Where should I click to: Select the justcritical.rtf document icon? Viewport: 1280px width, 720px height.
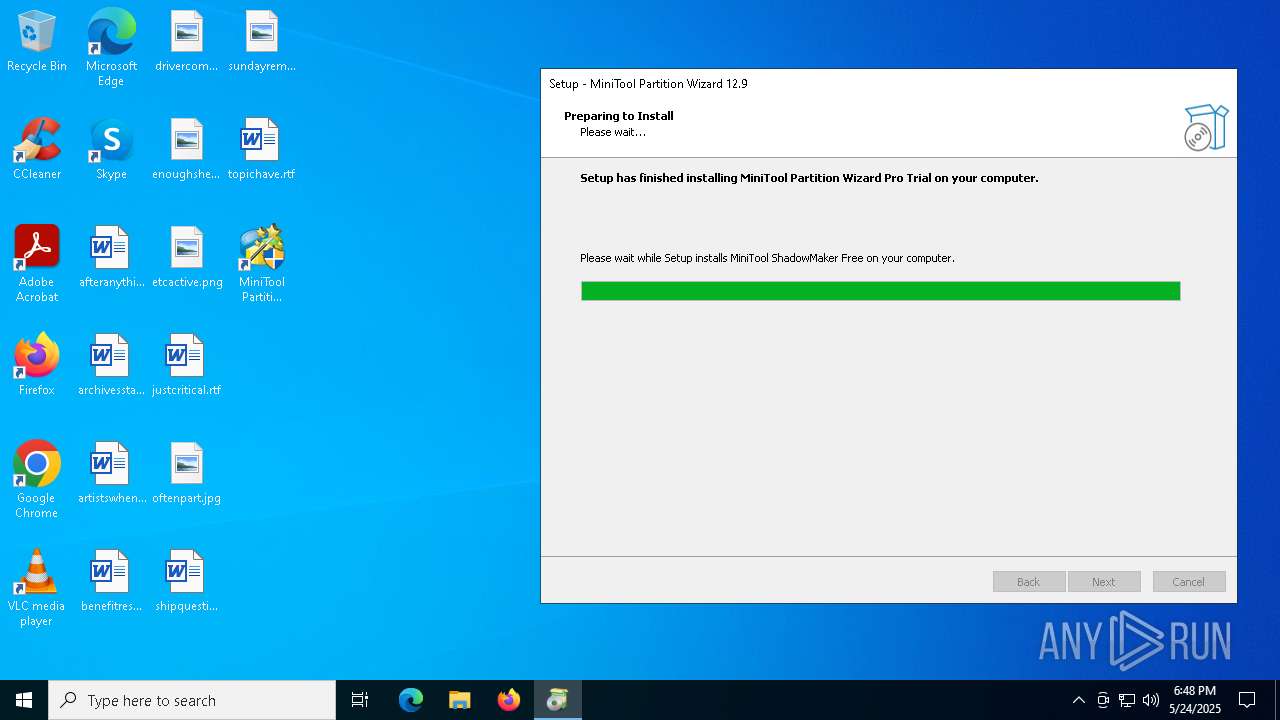pyautogui.click(x=186, y=366)
